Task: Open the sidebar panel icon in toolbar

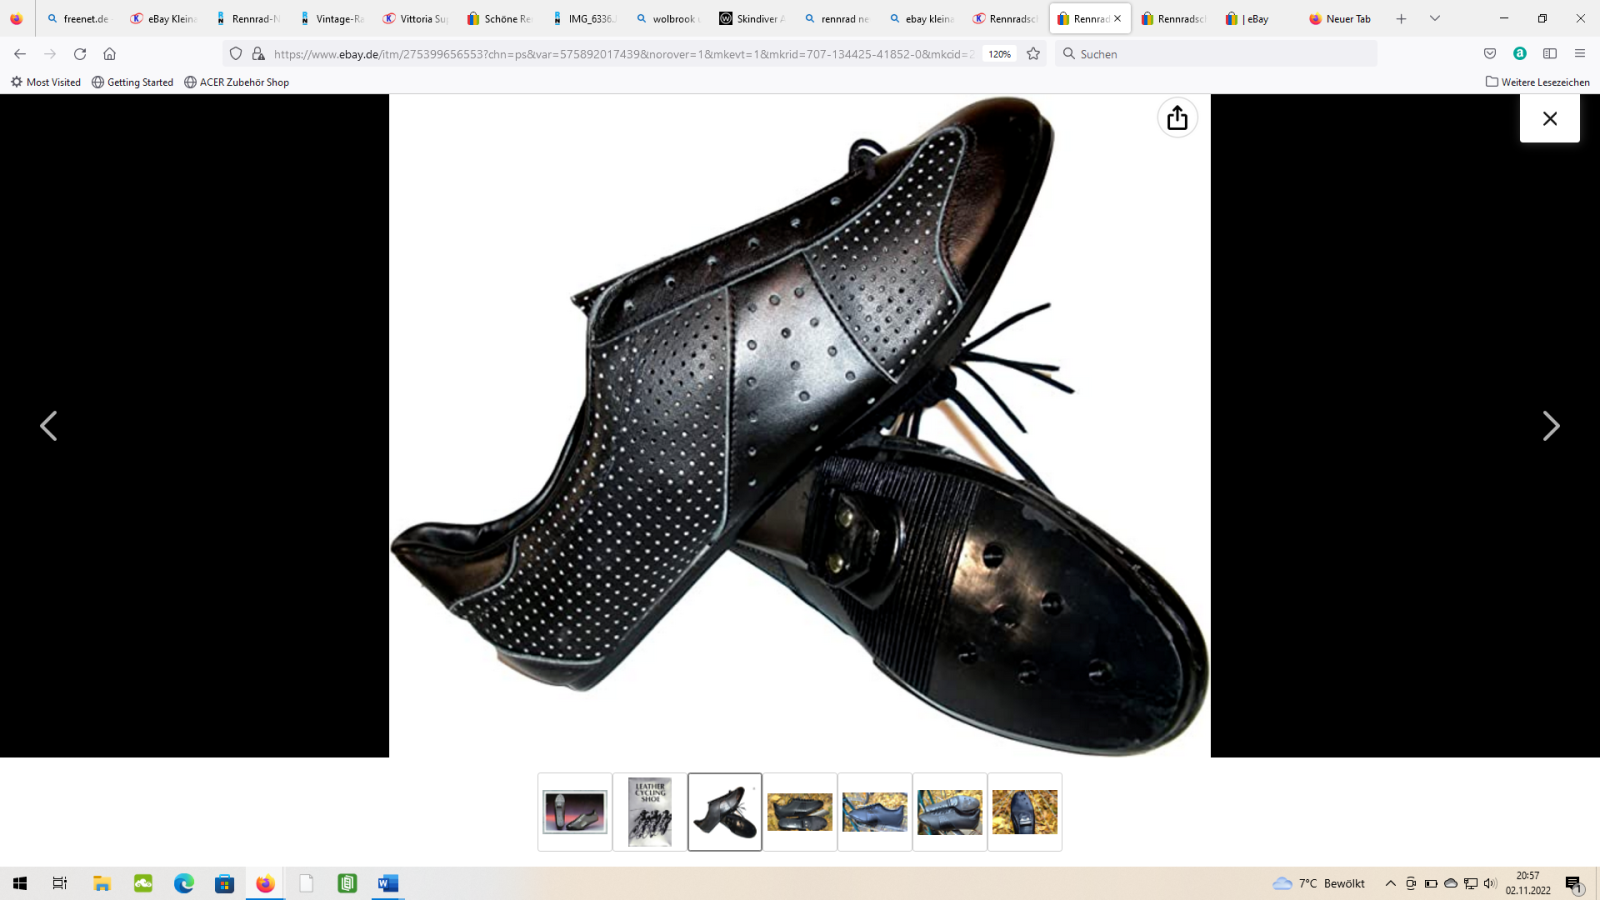Action: [1550, 54]
